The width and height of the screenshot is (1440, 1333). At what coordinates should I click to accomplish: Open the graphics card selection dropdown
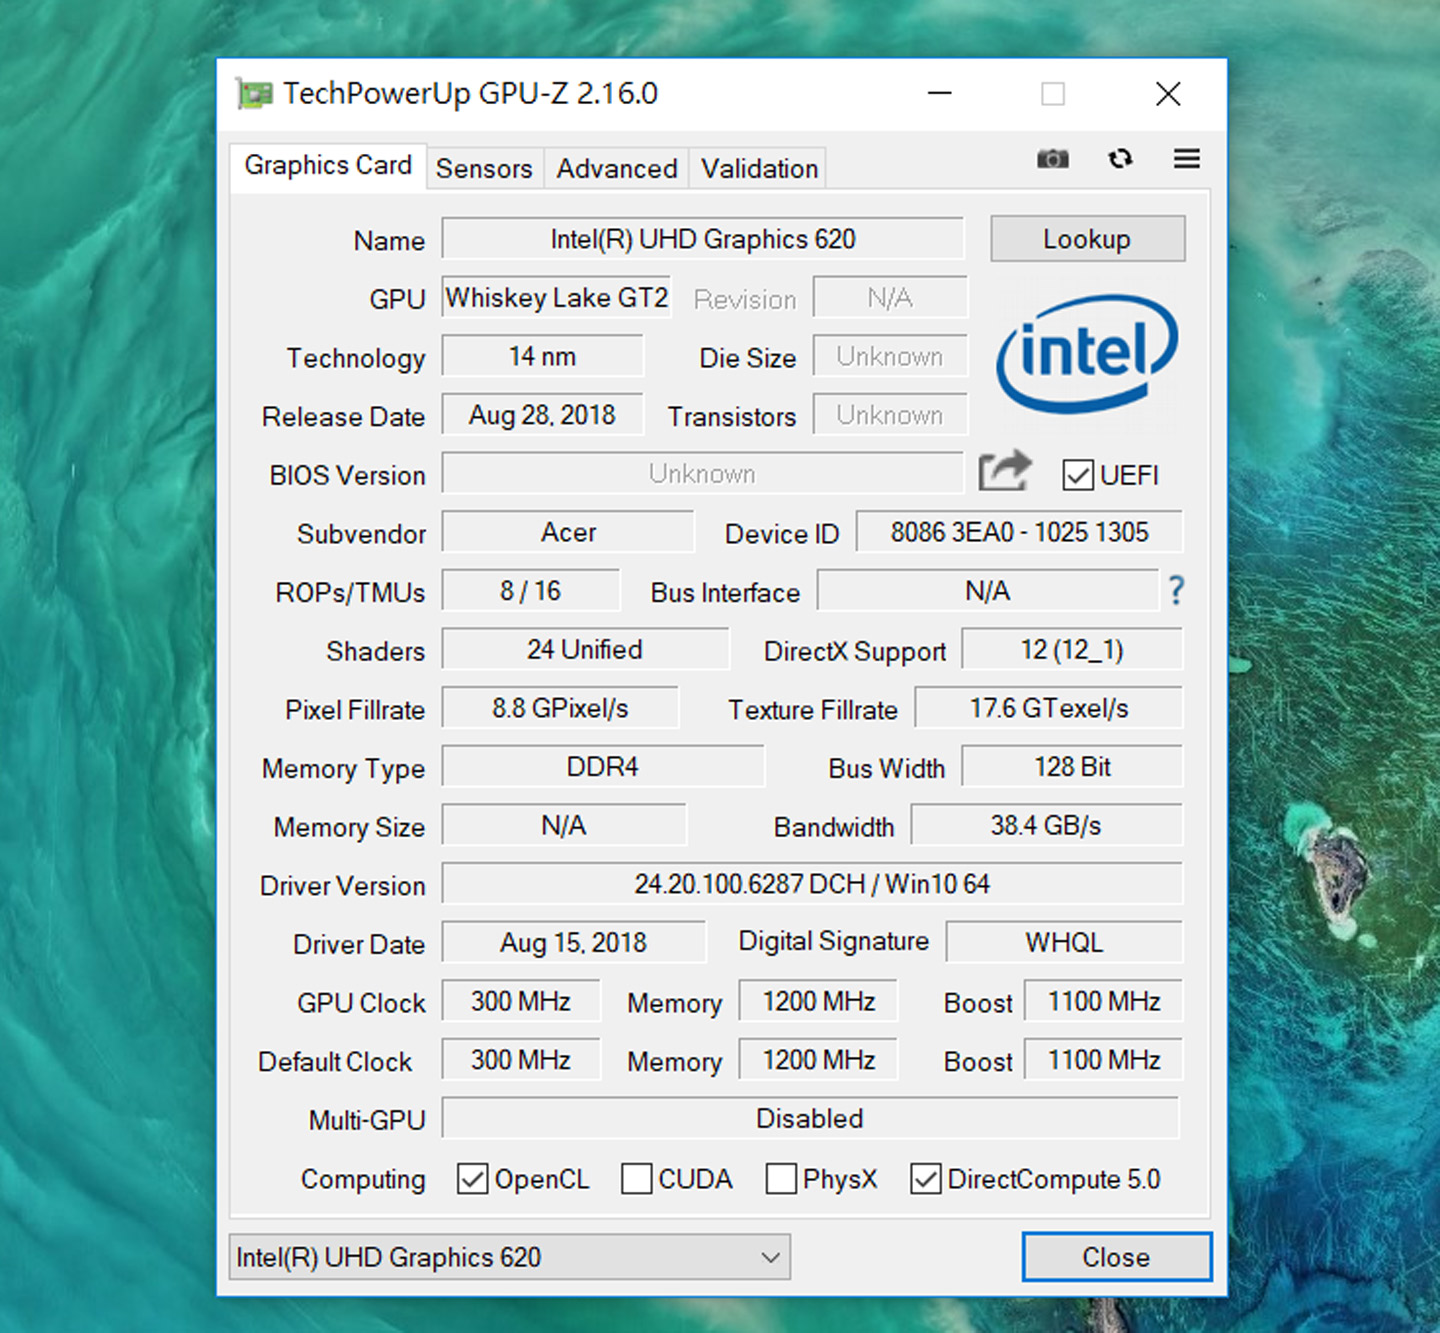[x=768, y=1257]
